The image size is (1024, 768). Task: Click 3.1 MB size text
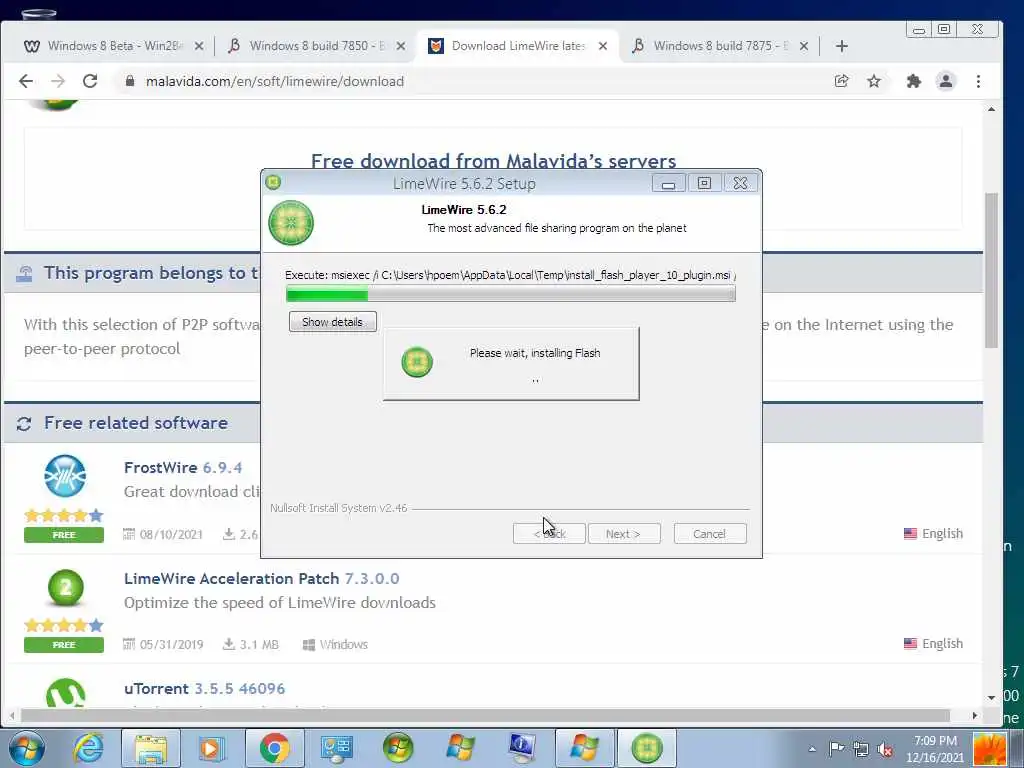pyautogui.click(x=259, y=645)
